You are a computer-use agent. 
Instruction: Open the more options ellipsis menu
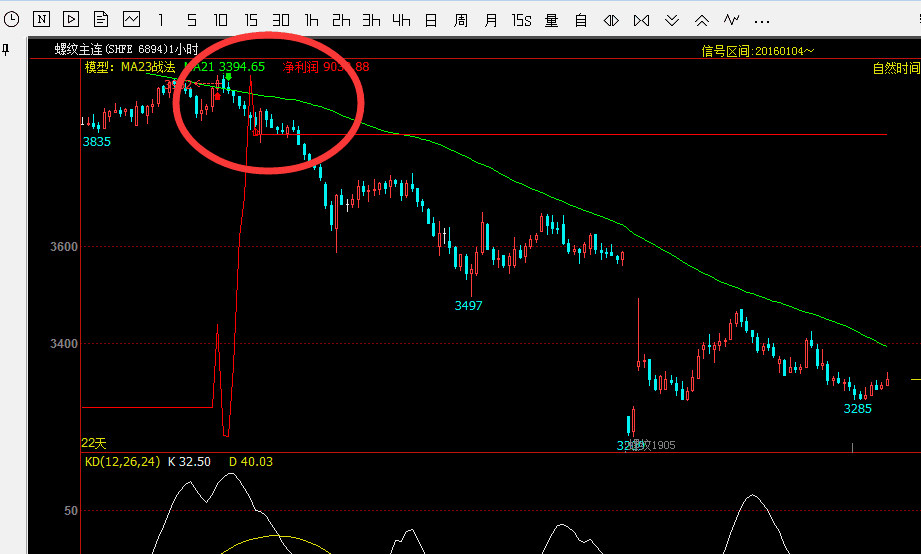click(x=762, y=19)
